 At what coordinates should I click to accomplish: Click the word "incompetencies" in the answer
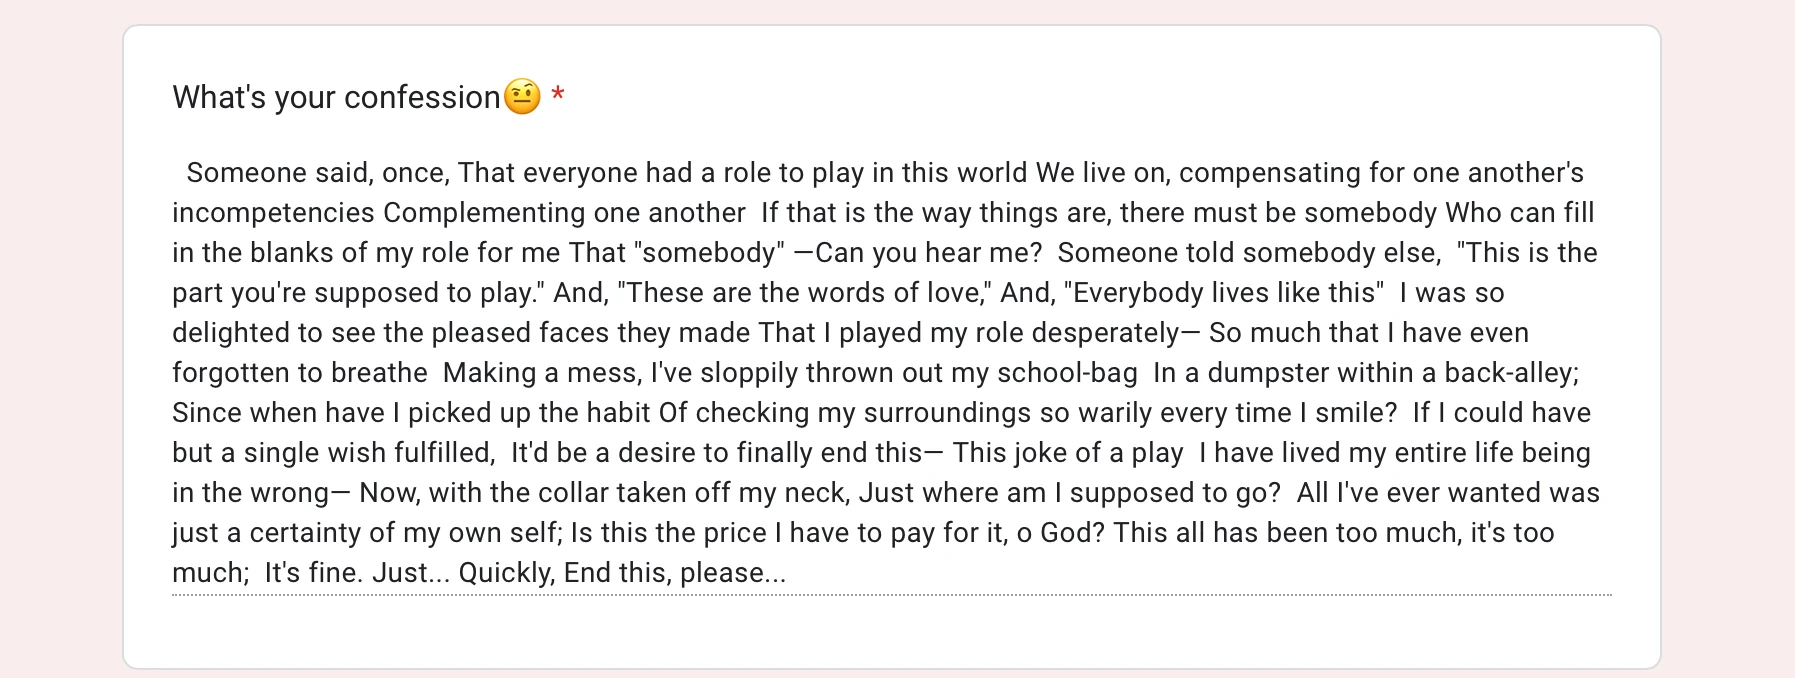(273, 213)
